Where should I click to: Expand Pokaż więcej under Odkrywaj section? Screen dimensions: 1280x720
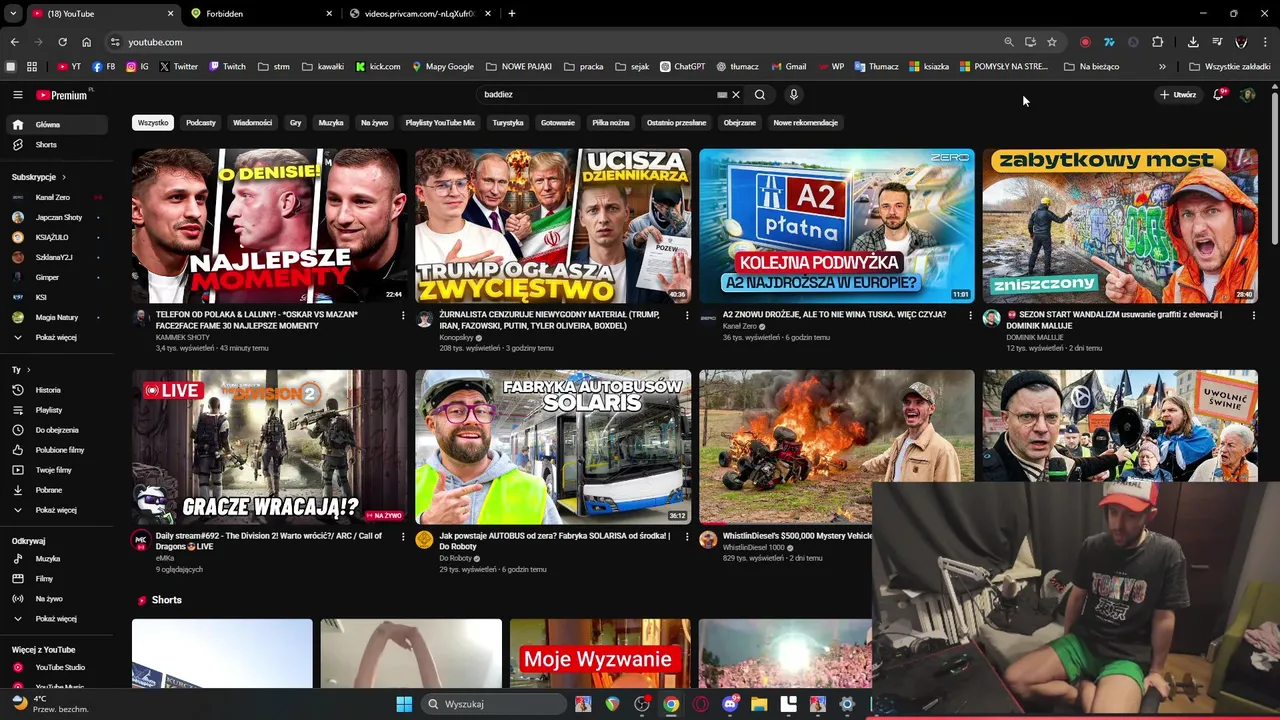56,619
